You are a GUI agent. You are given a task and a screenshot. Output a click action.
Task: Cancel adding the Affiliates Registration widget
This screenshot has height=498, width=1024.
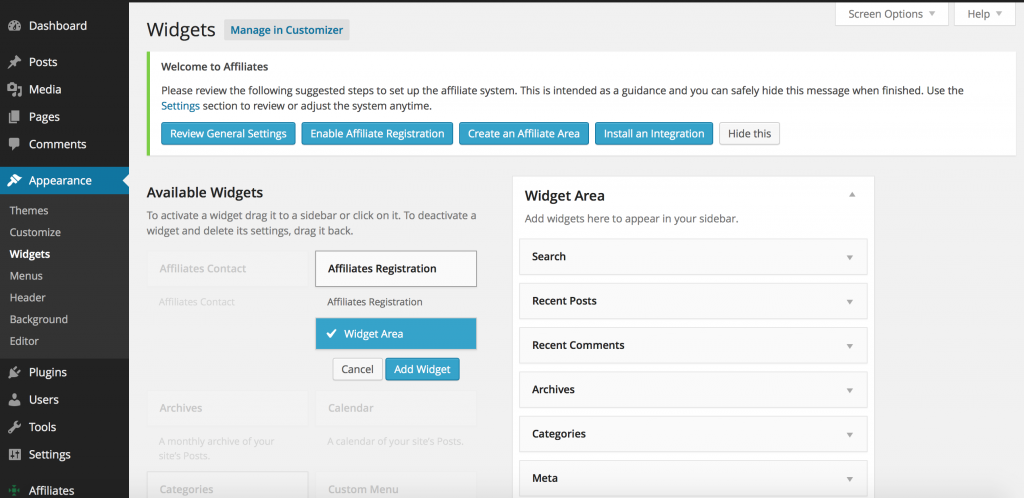357,369
